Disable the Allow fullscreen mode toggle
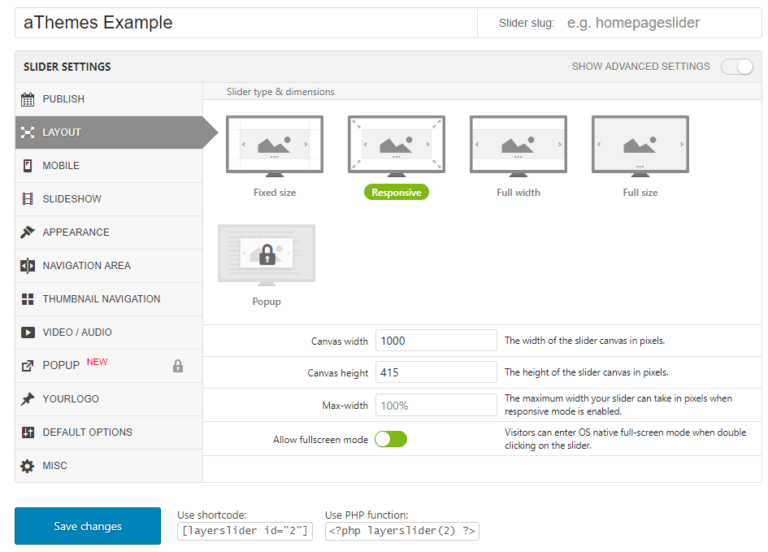This screenshot has width=768, height=552. [x=391, y=439]
